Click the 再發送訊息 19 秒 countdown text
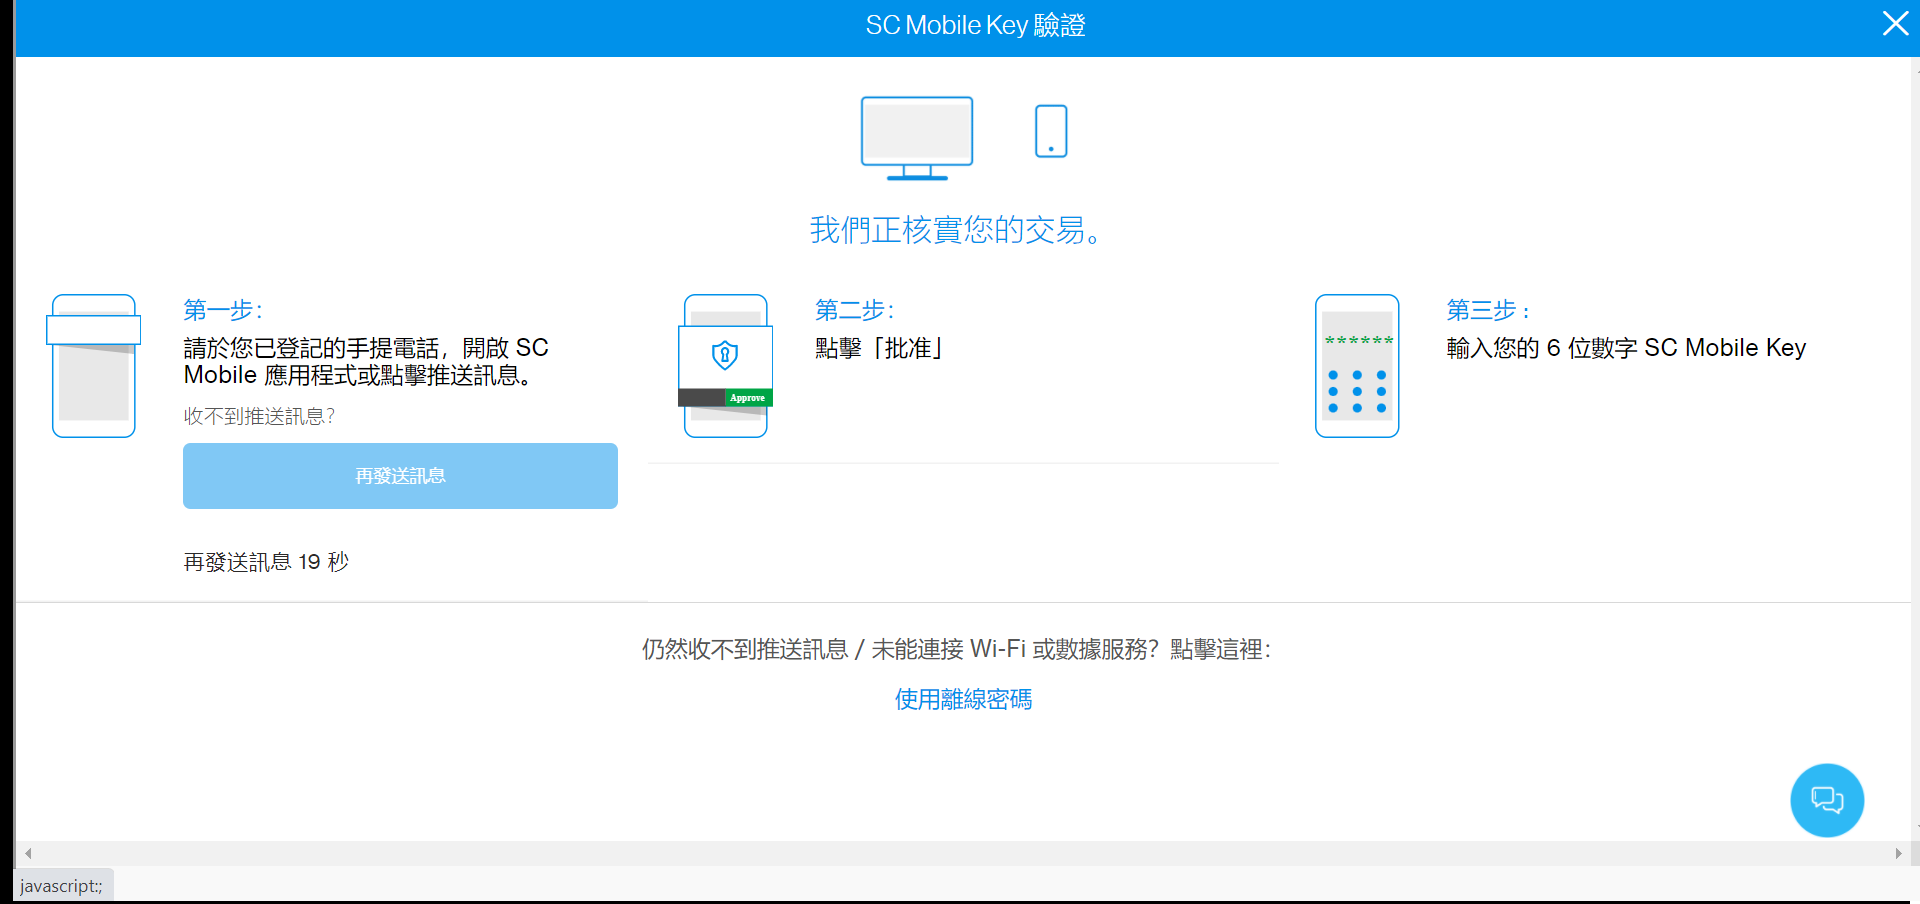Screen dimensions: 1920x904 pos(266,561)
